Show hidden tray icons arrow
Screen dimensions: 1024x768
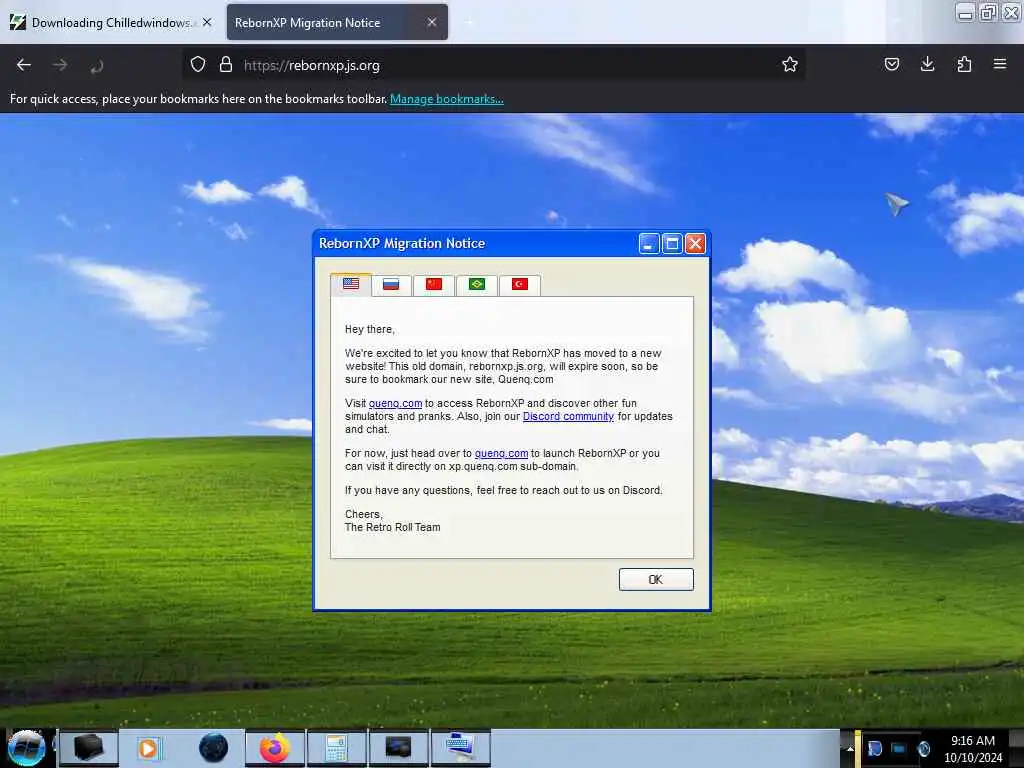tap(850, 749)
